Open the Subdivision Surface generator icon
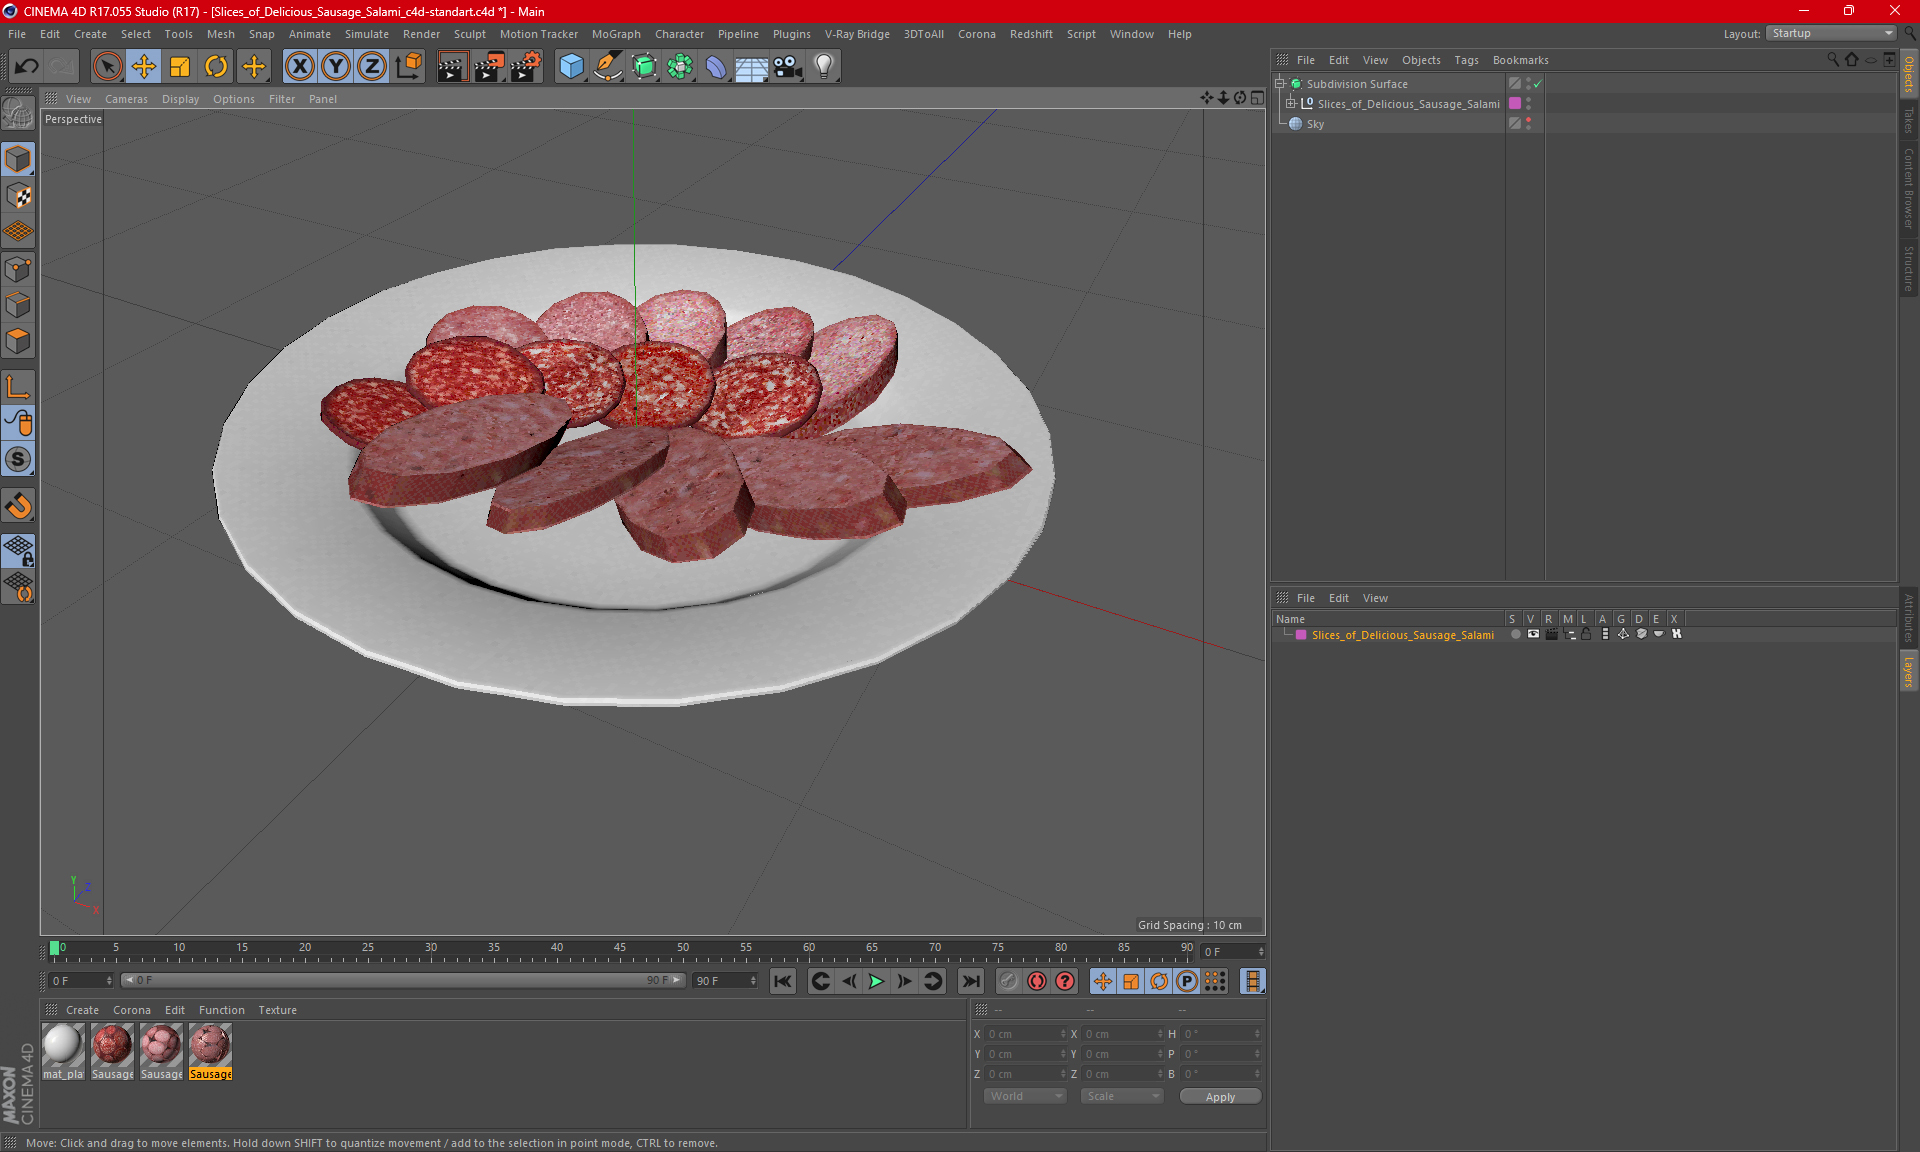Screen dimensions: 1920x1152 point(644,67)
